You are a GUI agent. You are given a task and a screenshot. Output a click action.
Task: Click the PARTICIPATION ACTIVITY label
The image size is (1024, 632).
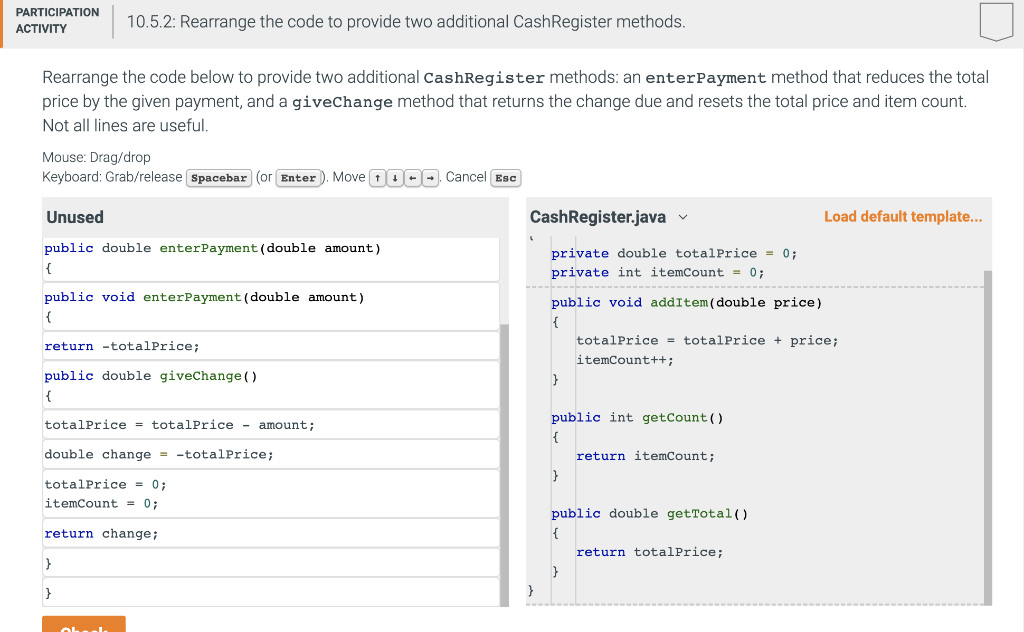[x=57, y=22]
